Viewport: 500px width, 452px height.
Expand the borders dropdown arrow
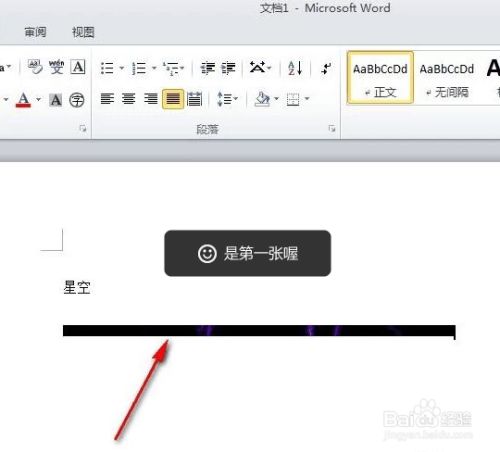click(307, 99)
